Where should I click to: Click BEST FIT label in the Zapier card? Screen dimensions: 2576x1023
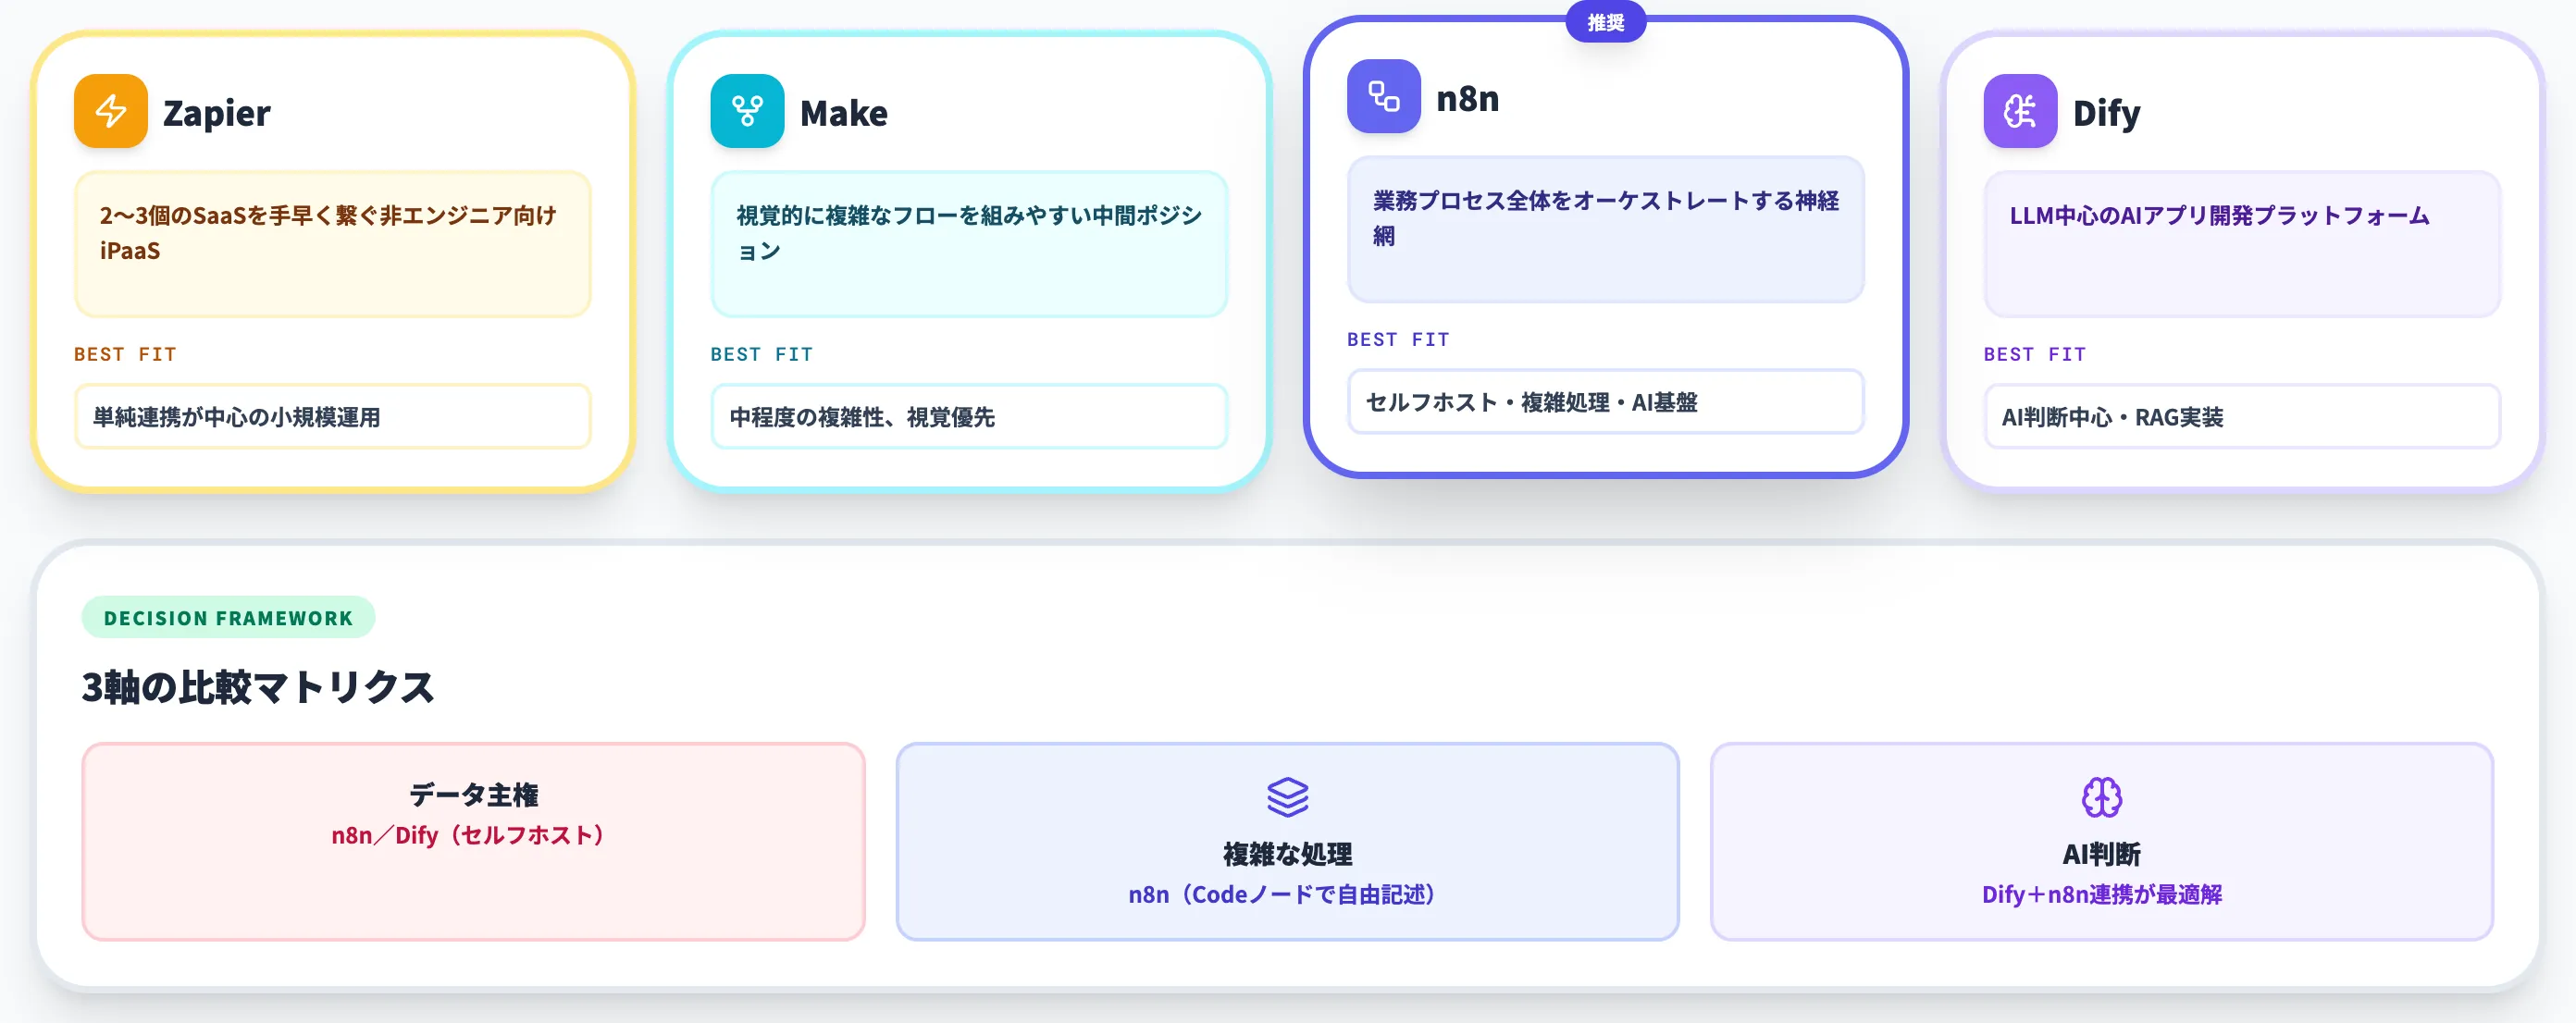click(125, 354)
